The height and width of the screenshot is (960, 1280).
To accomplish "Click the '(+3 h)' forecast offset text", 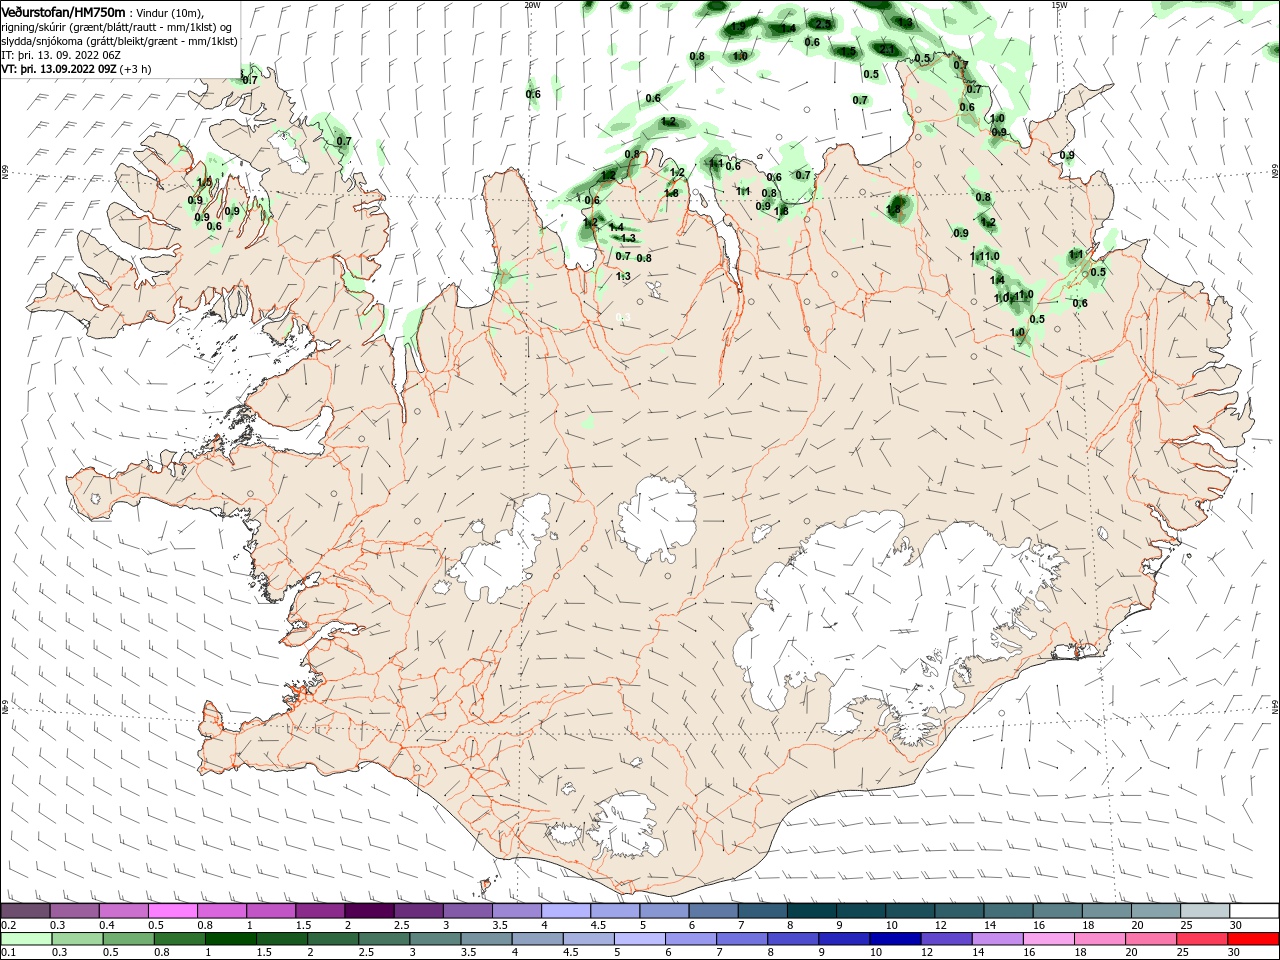I will pyautogui.click(x=136, y=69).
